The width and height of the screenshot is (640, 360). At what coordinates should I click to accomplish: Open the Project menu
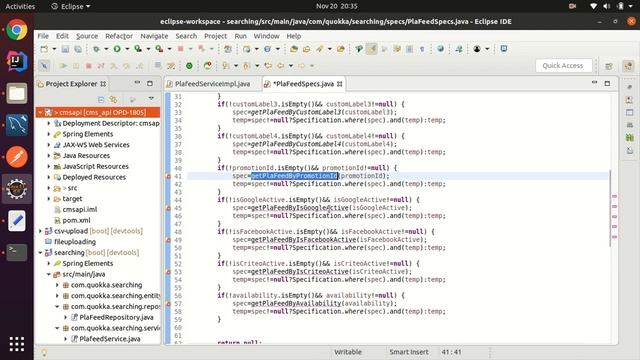click(x=216, y=36)
